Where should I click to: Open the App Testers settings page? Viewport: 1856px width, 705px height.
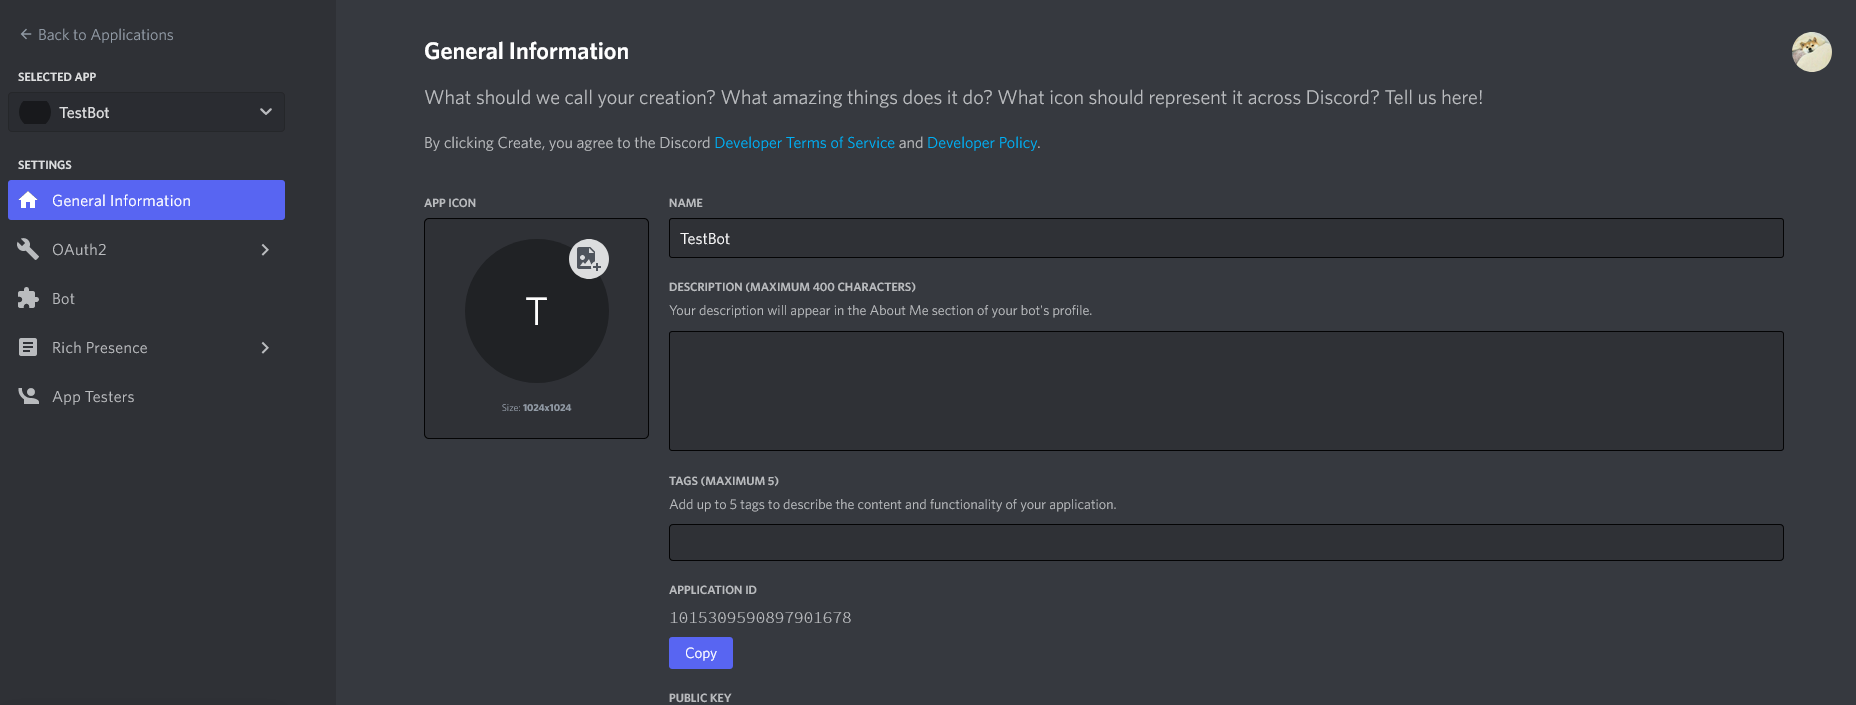[x=146, y=396]
